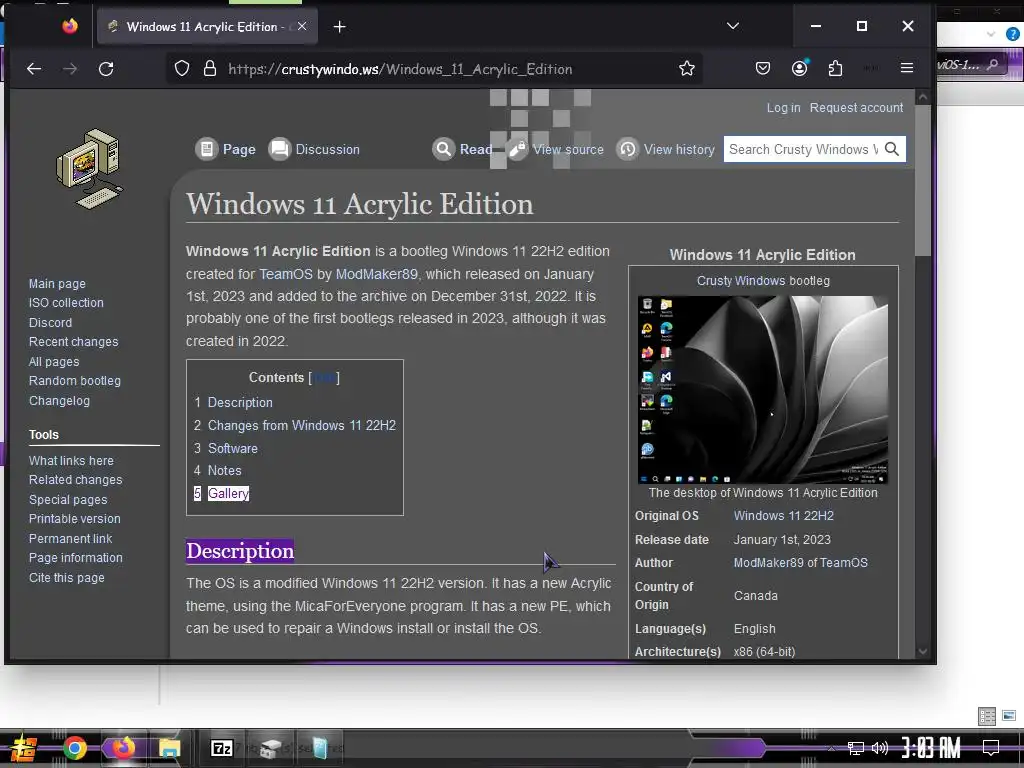This screenshot has height=768, width=1024.
Task: Open the Cite this page link
Action: point(66,578)
